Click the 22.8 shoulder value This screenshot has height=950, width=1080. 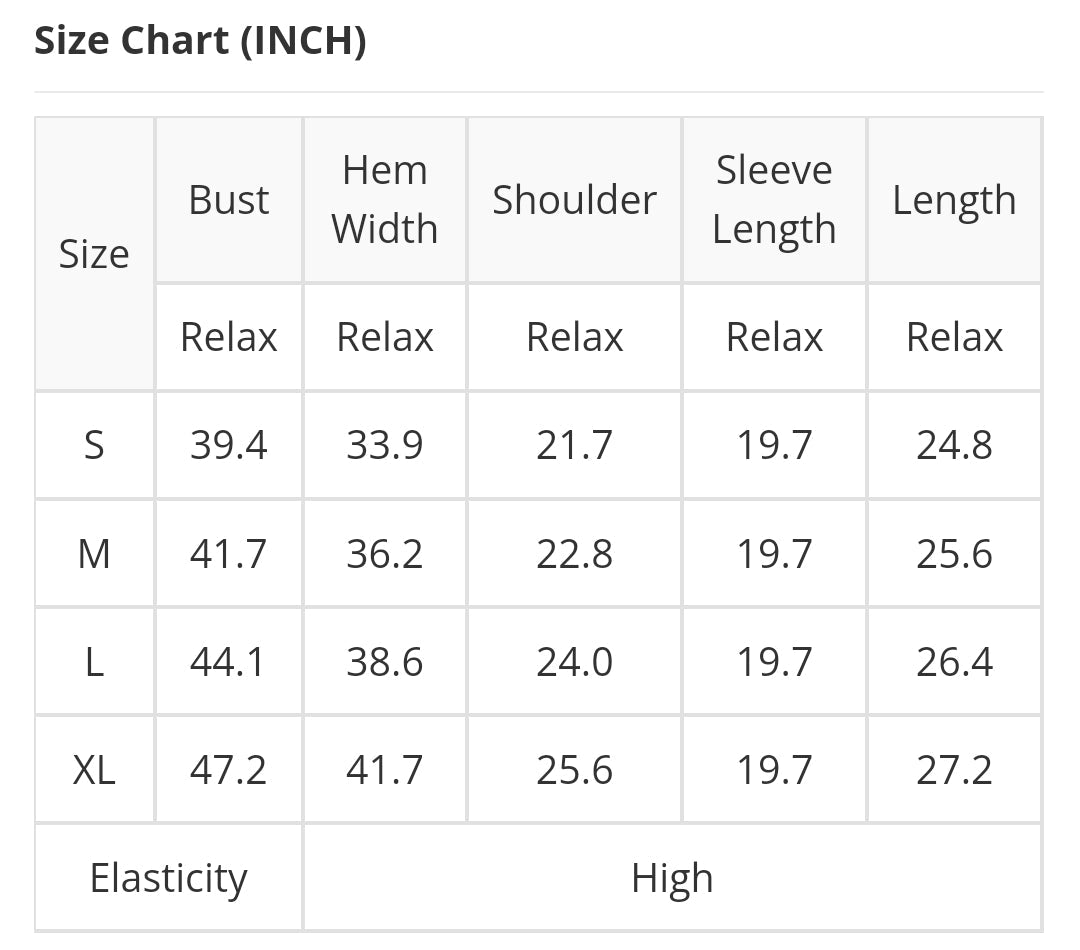(x=574, y=554)
